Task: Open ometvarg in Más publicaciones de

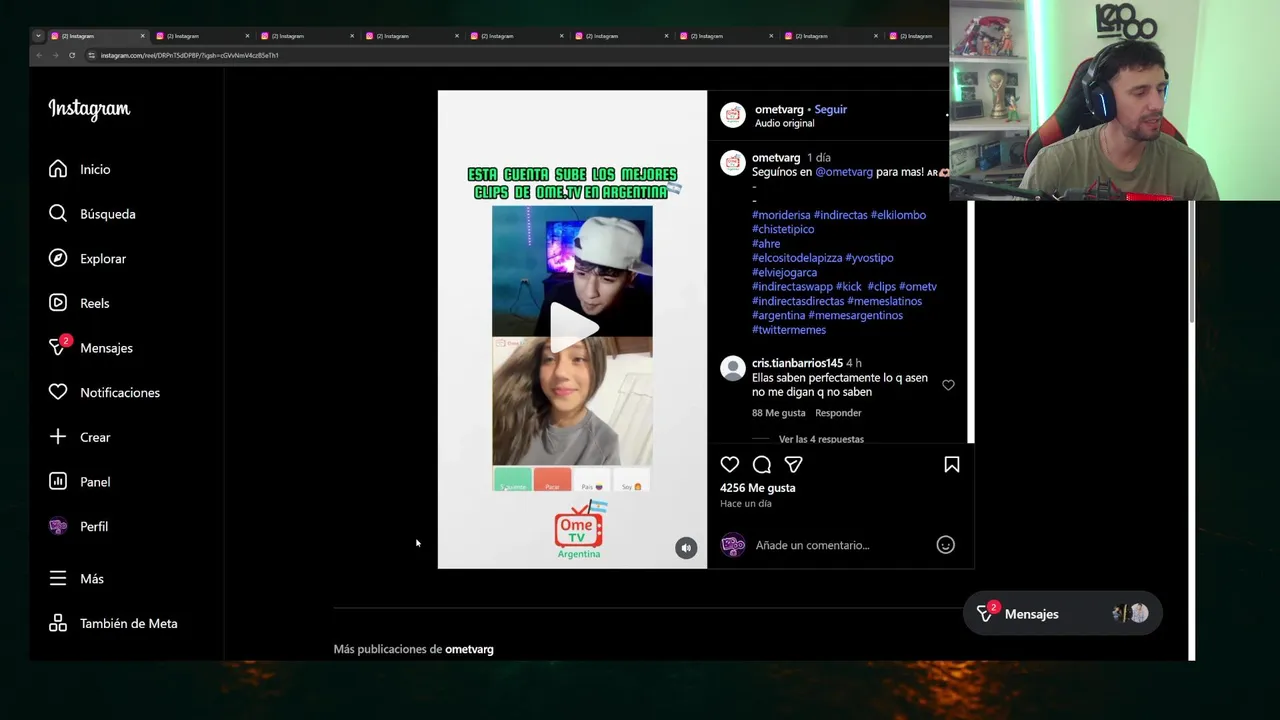Action: tap(469, 649)
